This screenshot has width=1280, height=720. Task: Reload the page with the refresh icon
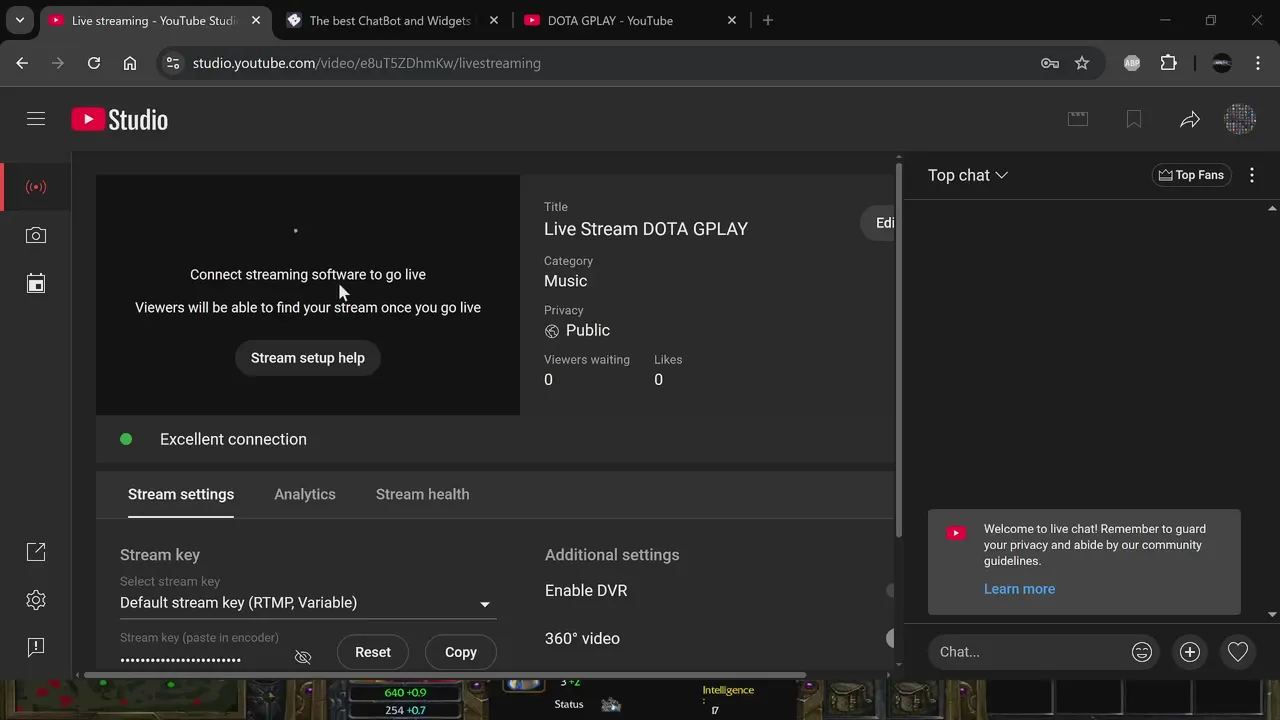coord(94,63)
